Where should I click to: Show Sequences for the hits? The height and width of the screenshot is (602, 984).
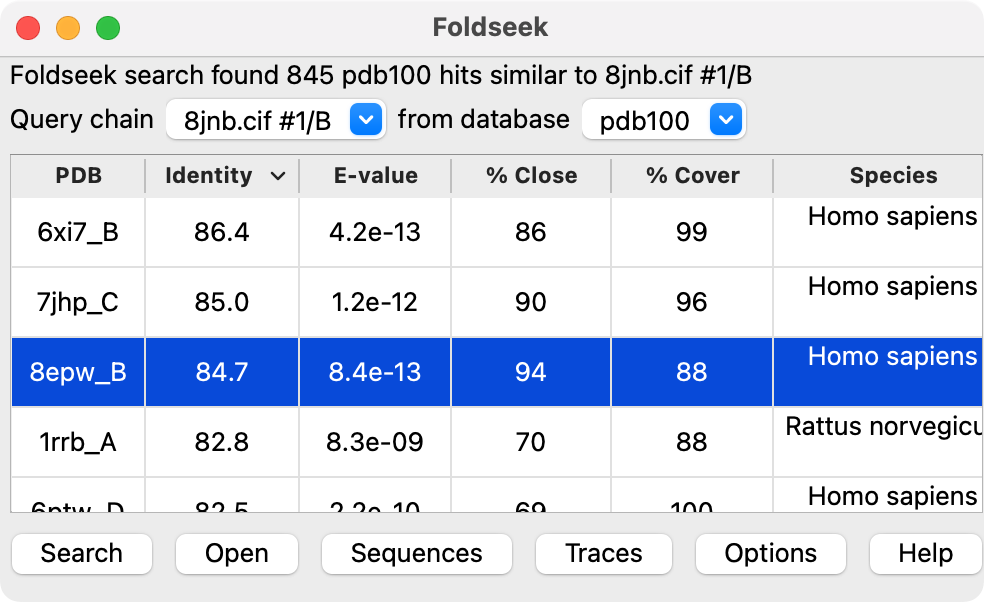click(416, 554)
